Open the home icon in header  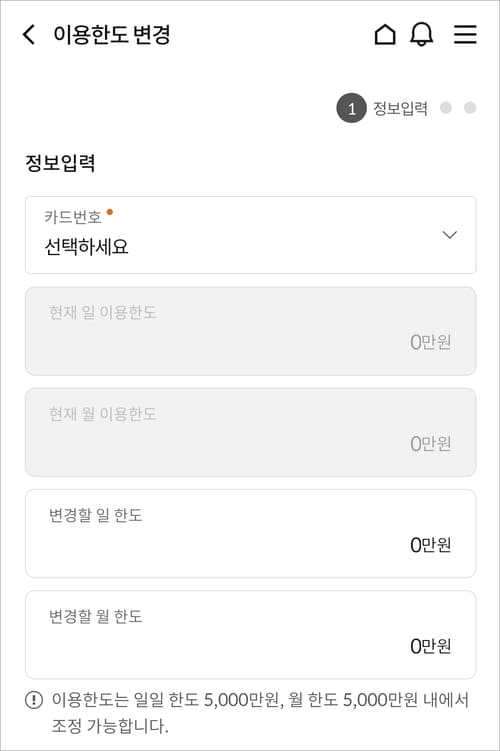point(385,34)
